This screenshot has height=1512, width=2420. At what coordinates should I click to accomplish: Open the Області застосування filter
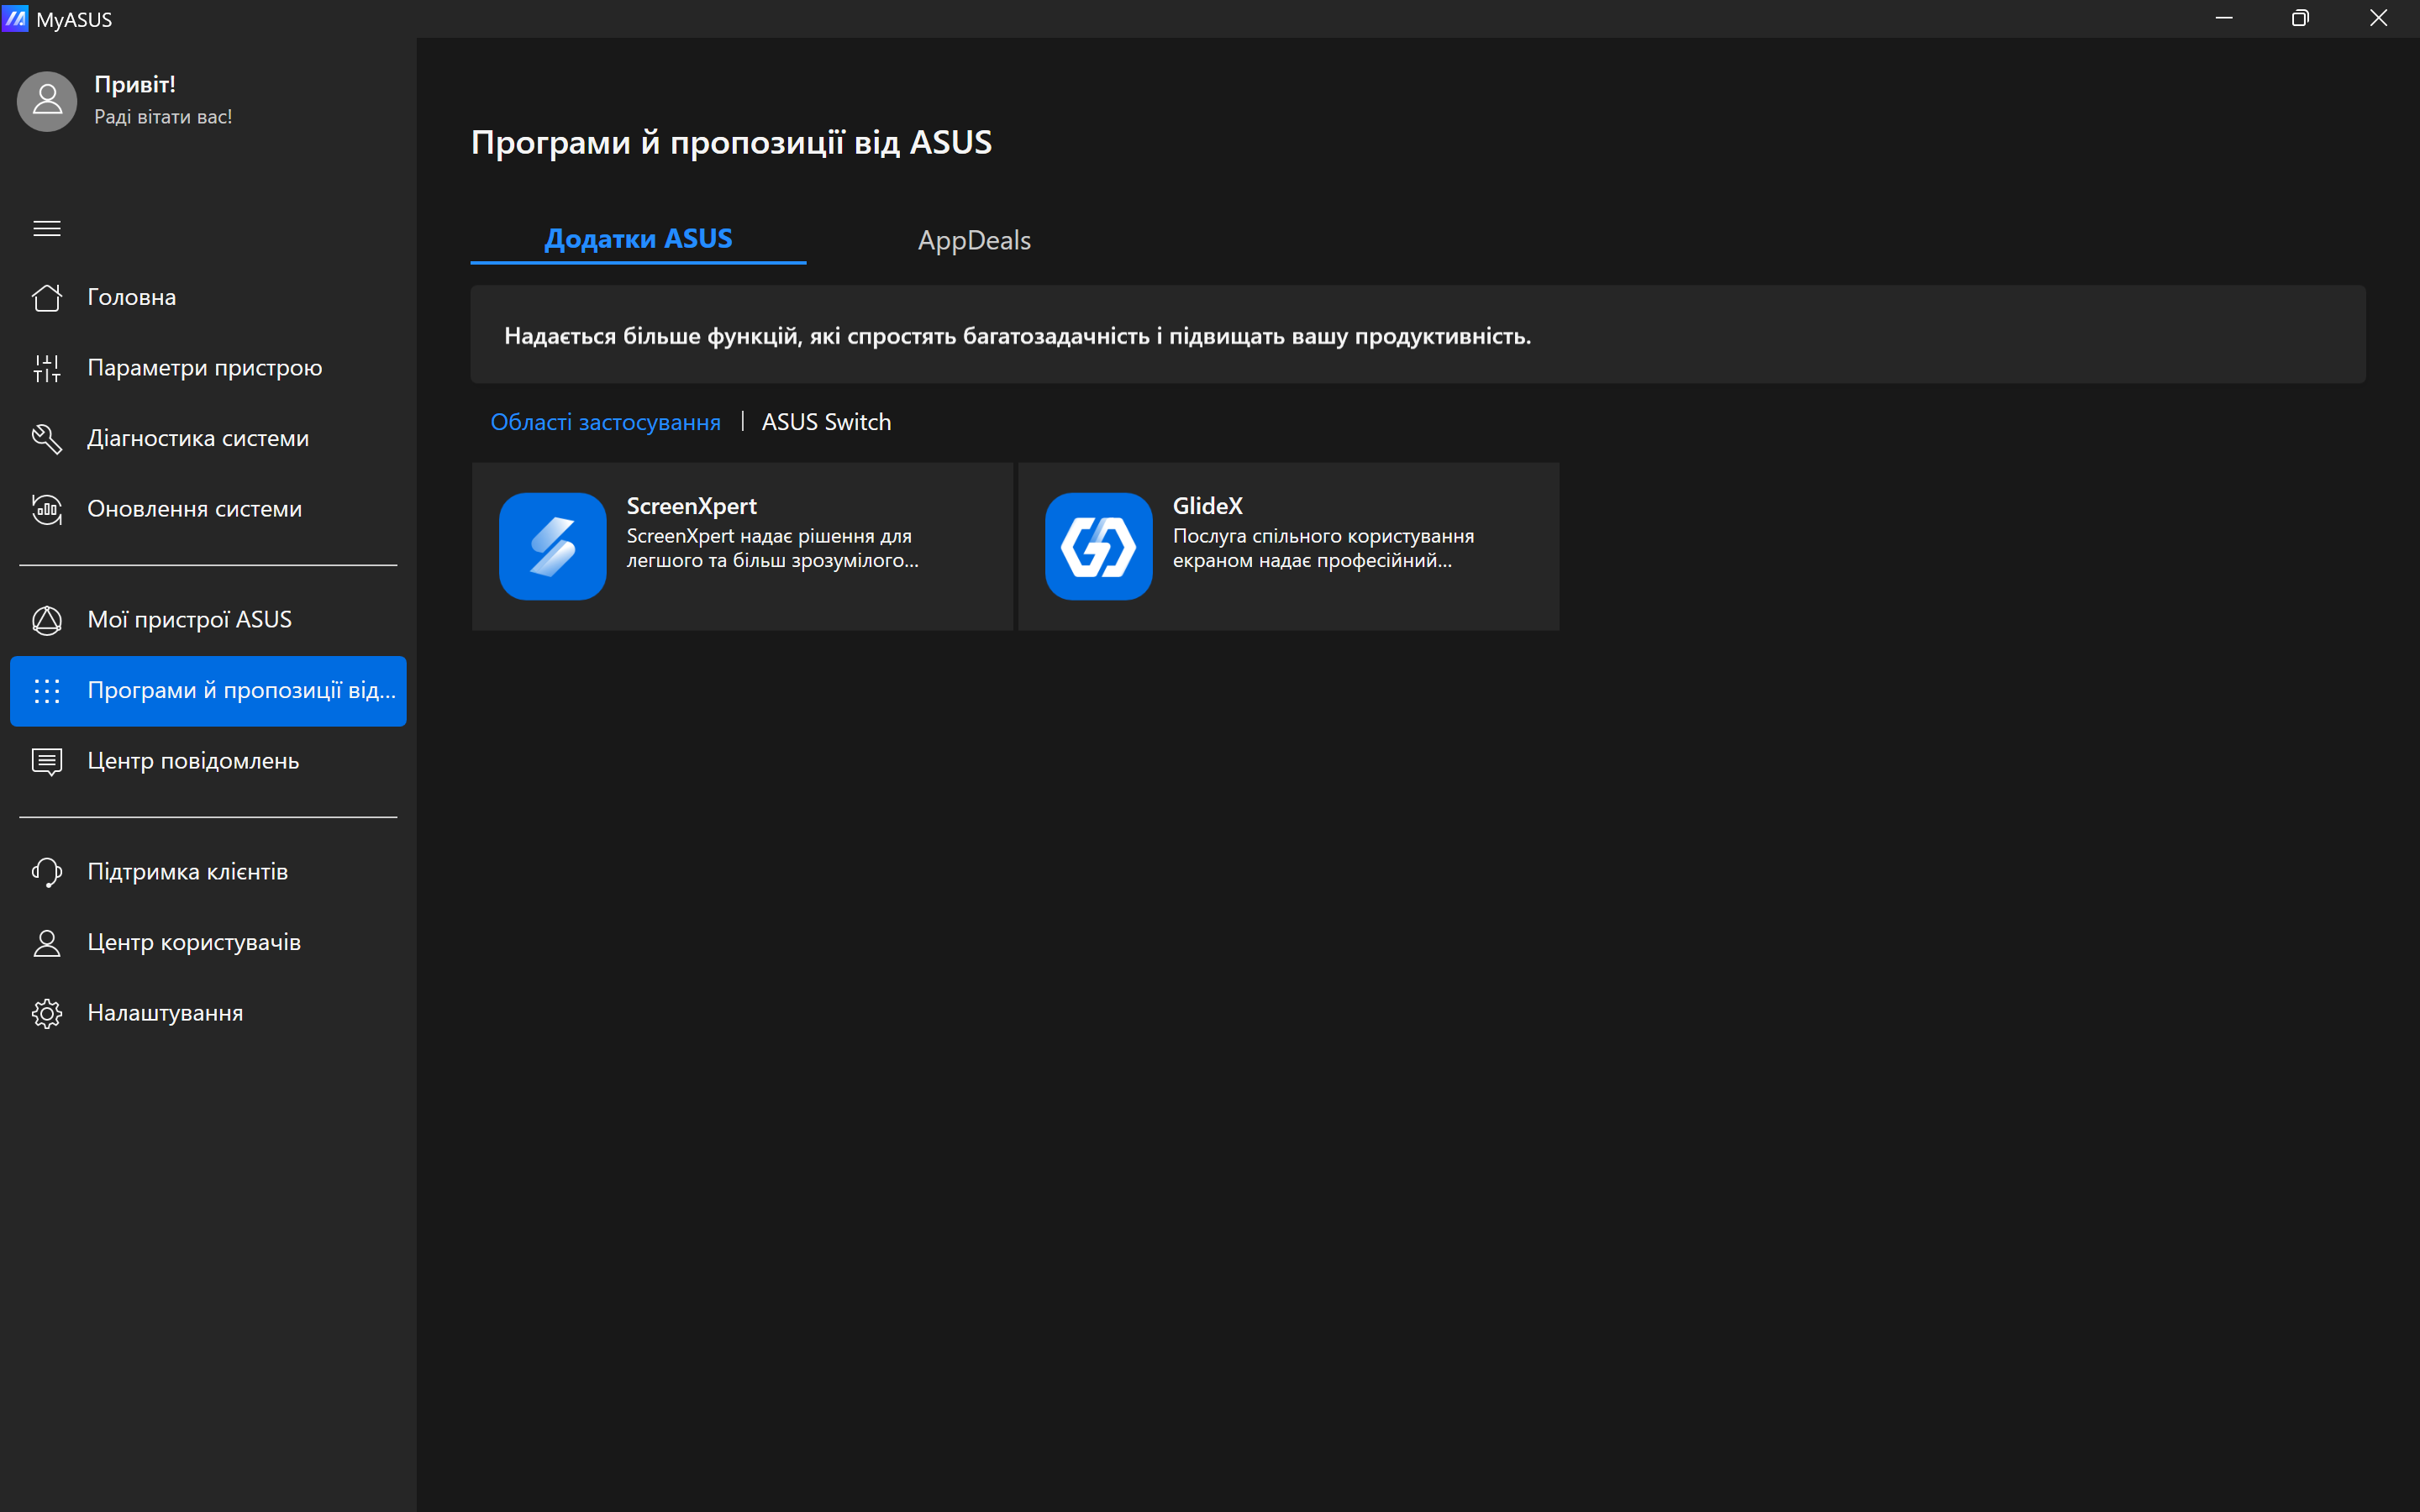click(x=605, y=421)
